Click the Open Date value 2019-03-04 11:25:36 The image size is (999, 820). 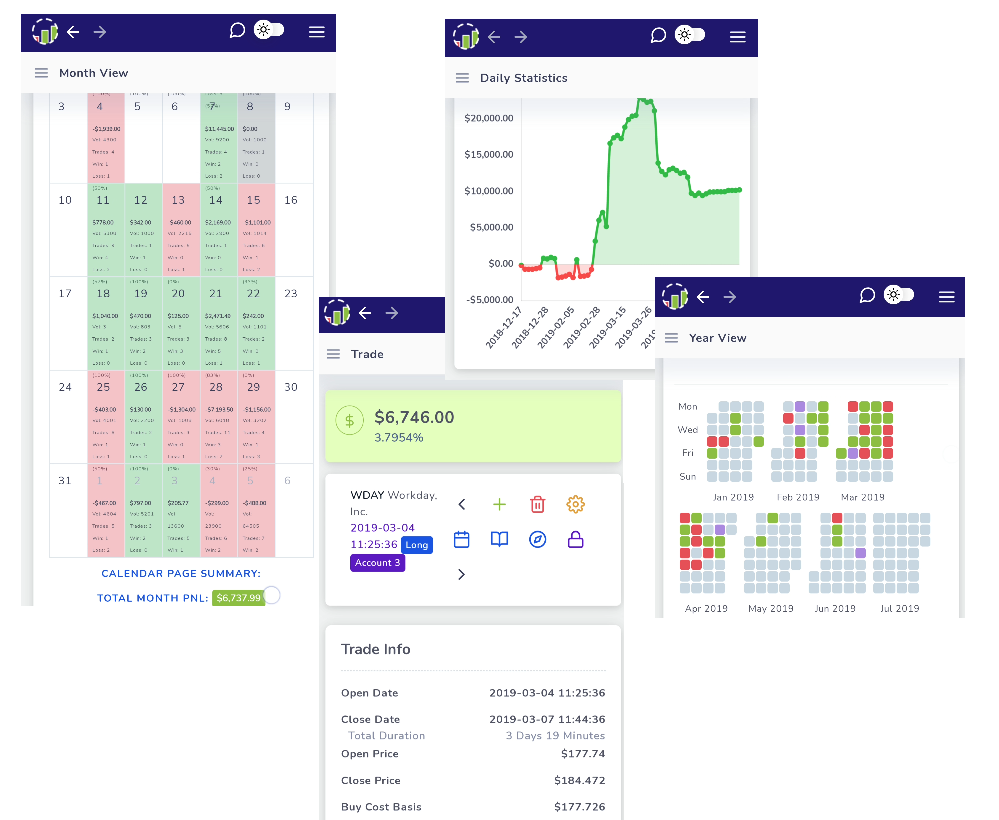(x=547, y=693)
